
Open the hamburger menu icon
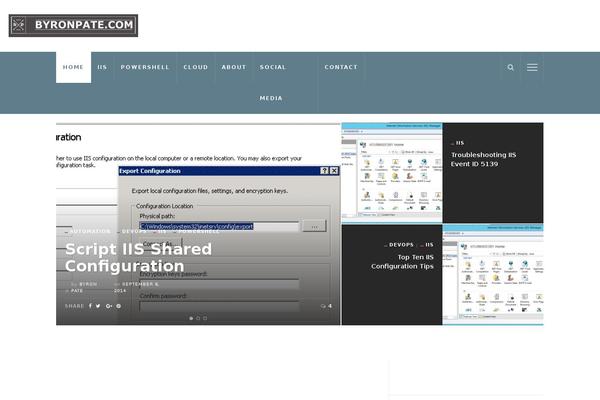[532, 67]
